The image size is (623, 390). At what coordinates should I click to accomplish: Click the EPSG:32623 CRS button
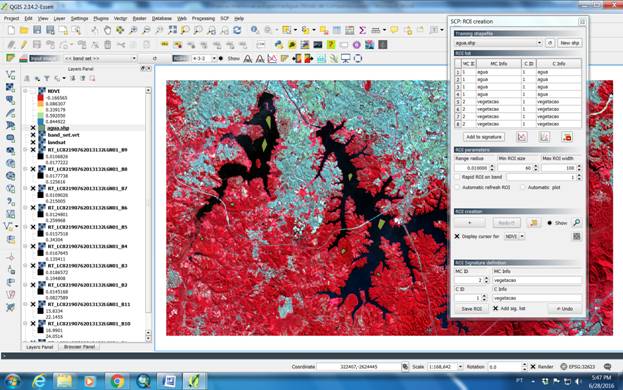[x=577, y=367]
